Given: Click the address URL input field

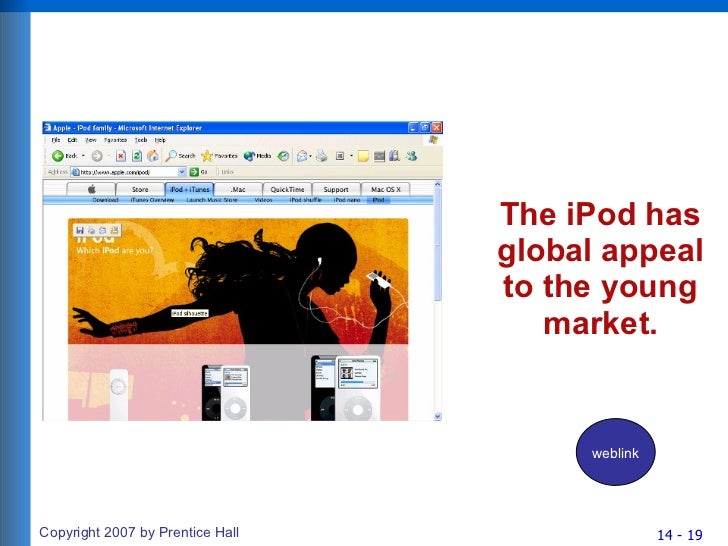Looking at the screenshot, I should (x=128, y=172).
